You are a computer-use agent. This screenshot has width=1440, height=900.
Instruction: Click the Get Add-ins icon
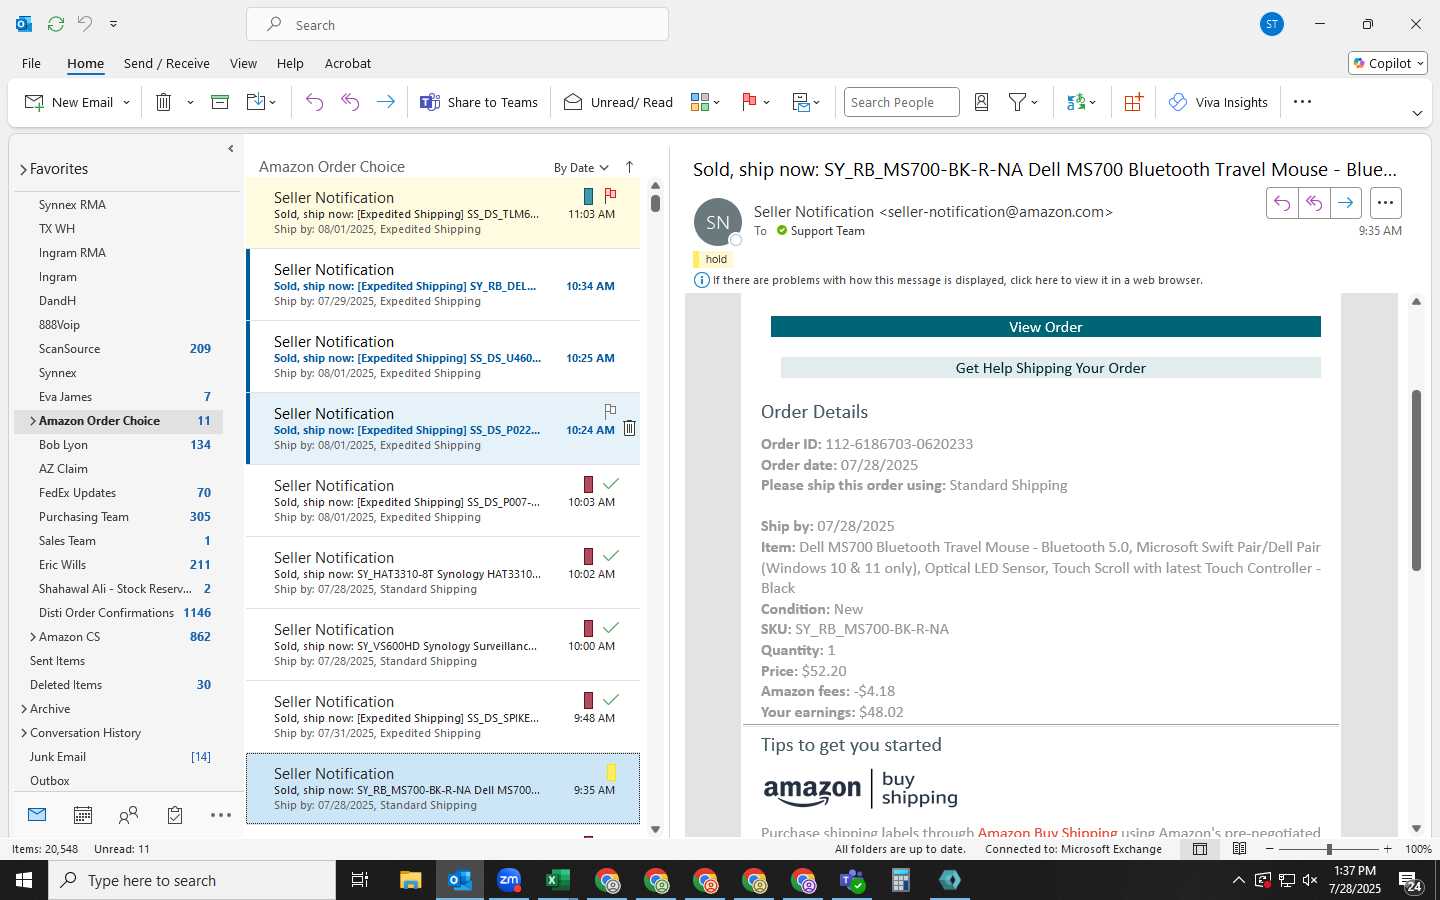pyautogui.click(x=1133, y=102)
